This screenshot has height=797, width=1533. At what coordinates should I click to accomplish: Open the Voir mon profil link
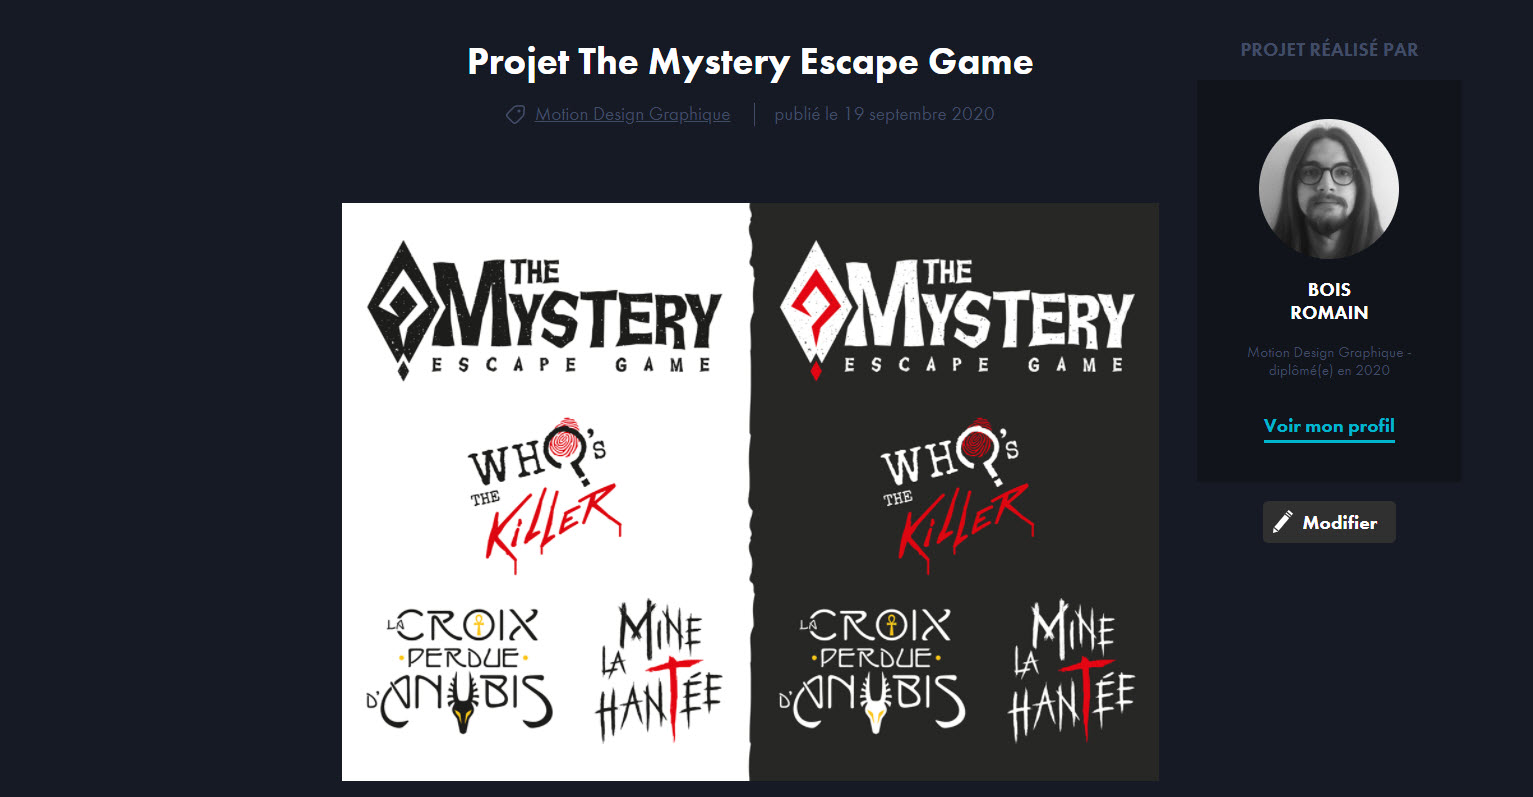pyautogui.click(x=1329, y=426)
